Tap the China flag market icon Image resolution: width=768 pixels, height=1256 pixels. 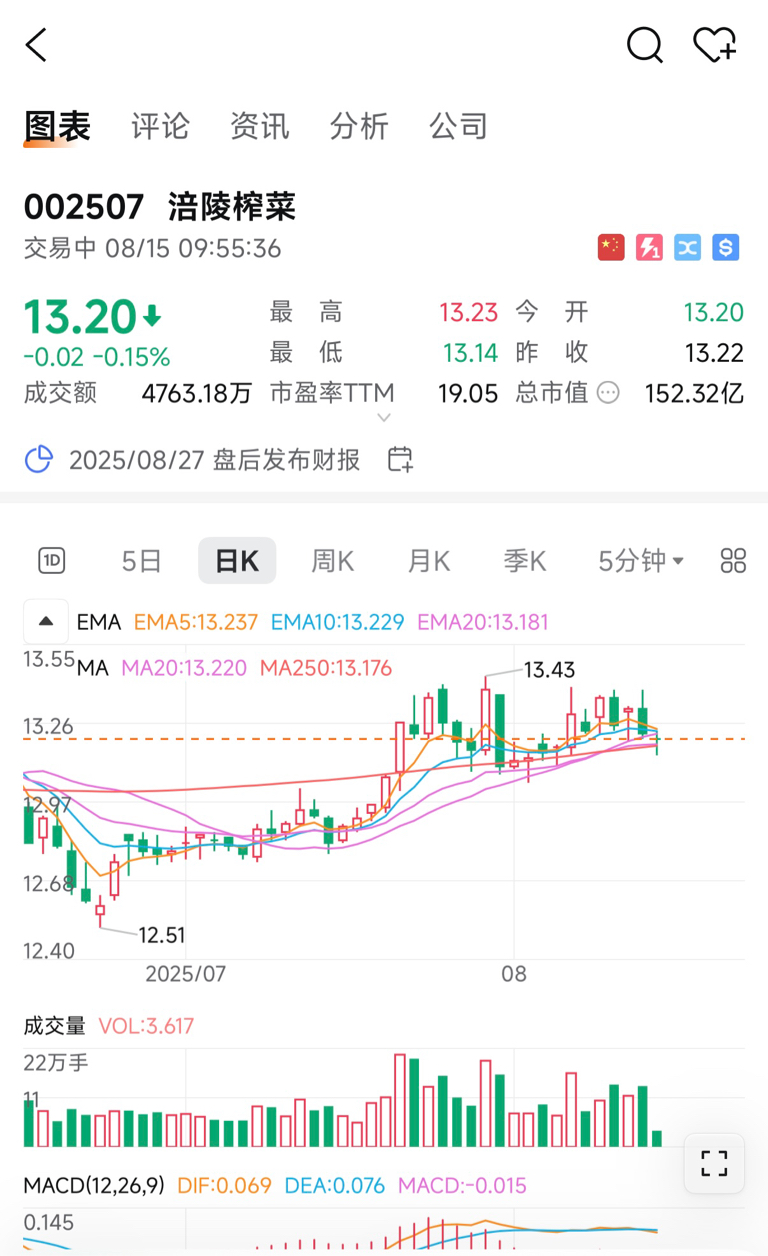pos(611,247)
